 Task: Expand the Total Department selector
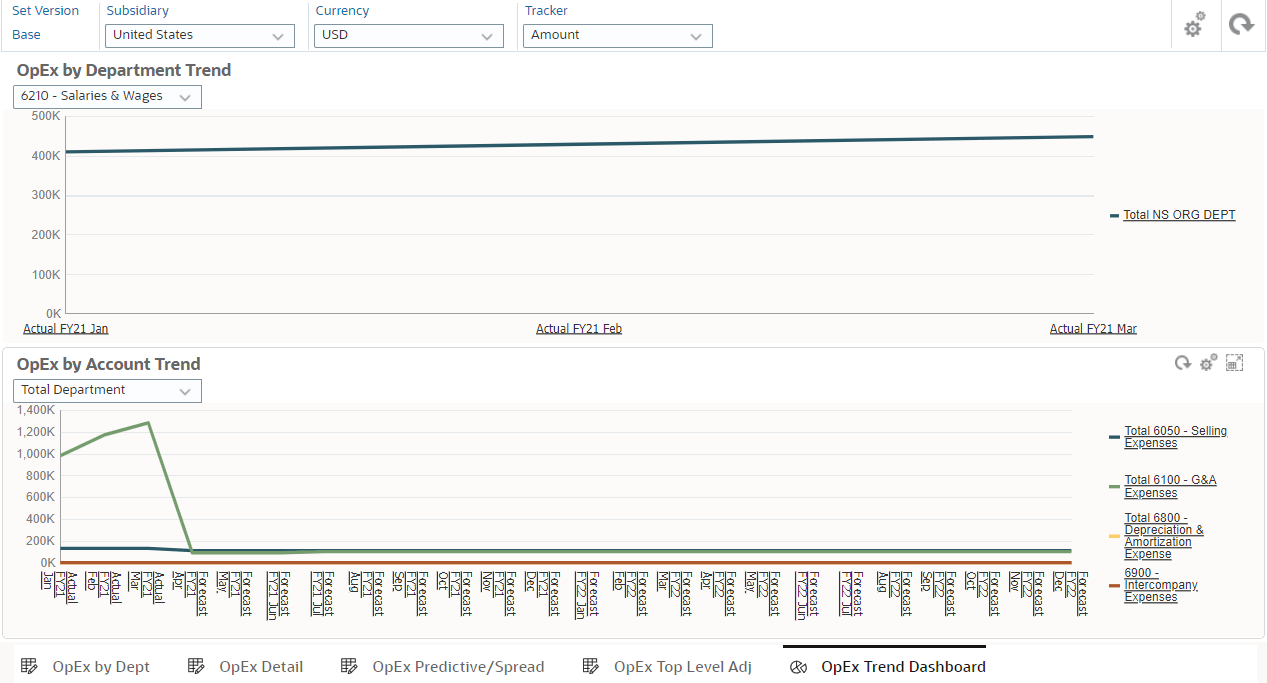click(107, 391)
